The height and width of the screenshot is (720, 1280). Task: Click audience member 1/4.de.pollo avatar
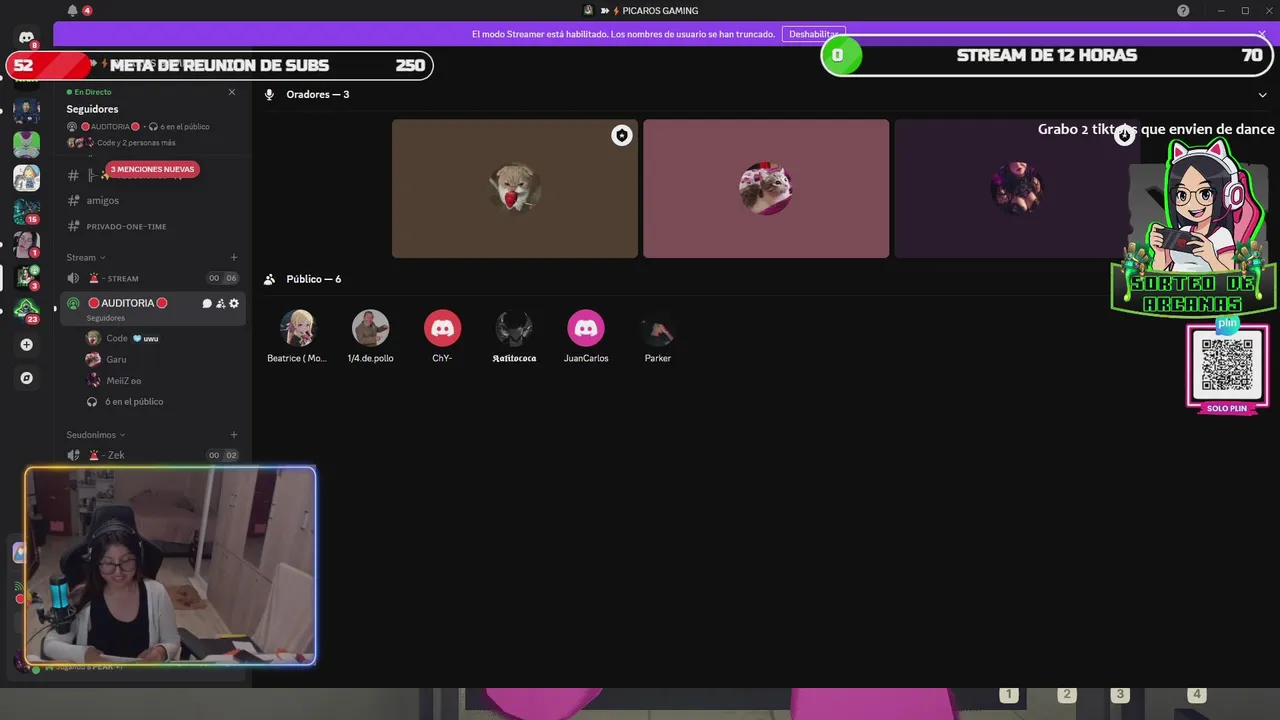[x=370, y=328]
